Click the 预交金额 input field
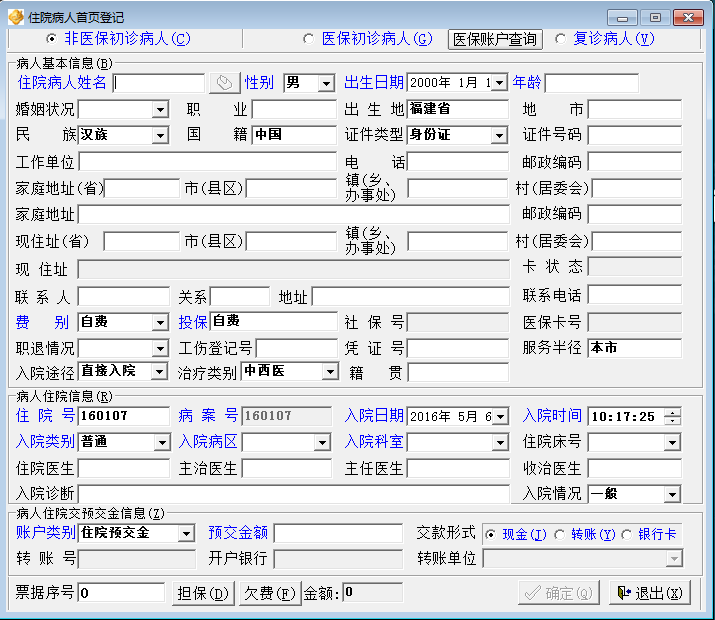Viewport: 715px width, 620px height. coord(338,533)
